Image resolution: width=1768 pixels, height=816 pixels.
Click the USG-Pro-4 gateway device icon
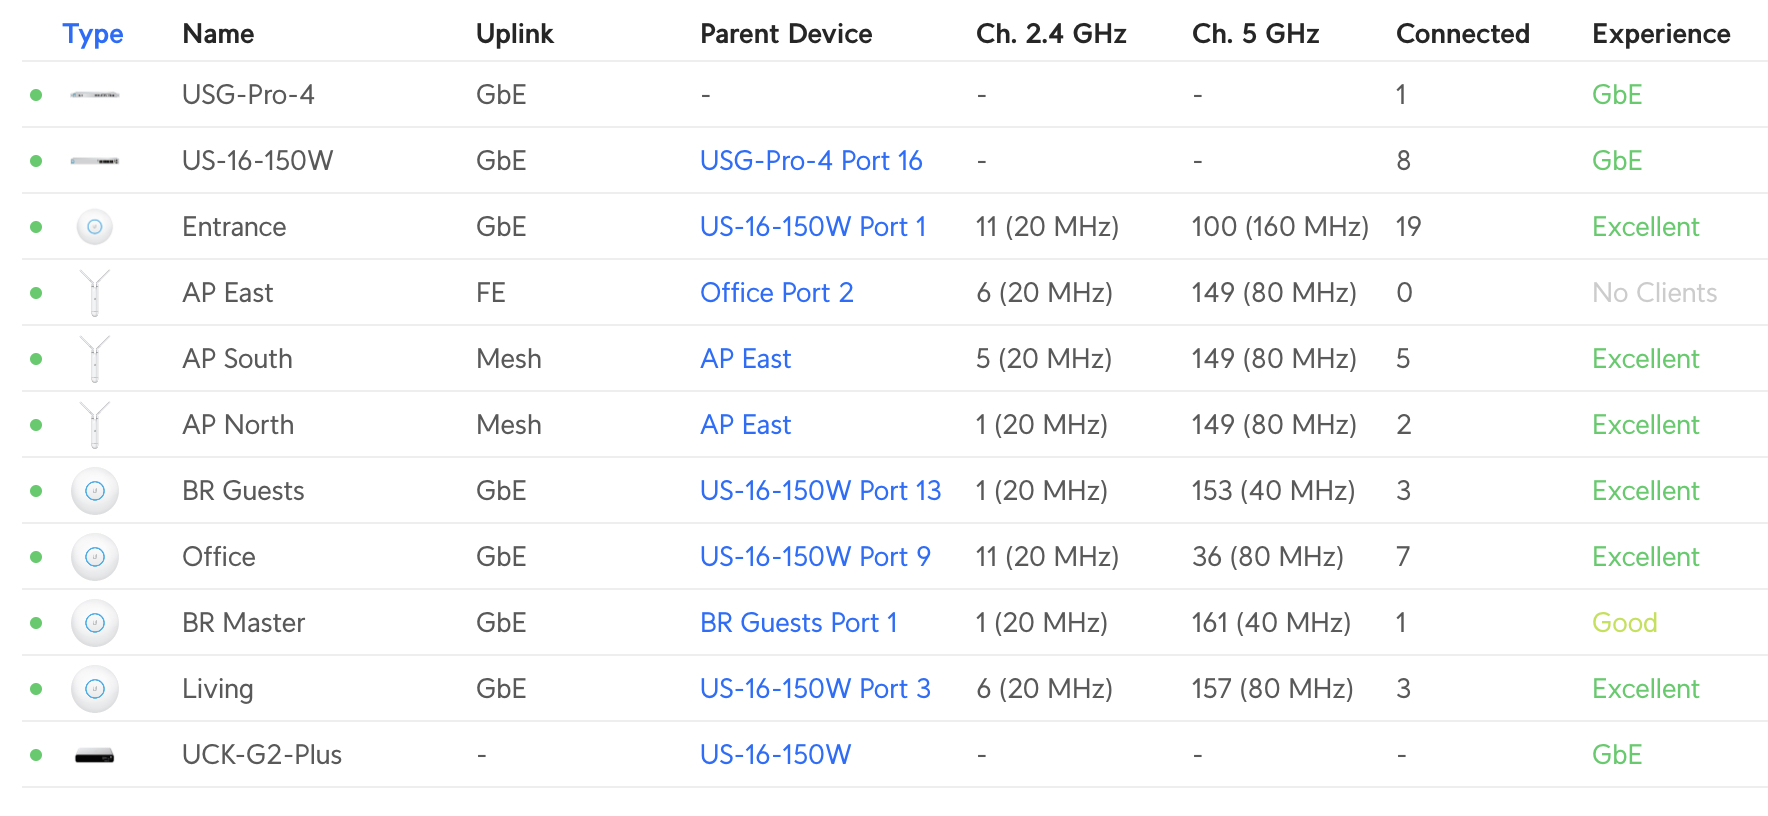[94, 94]
